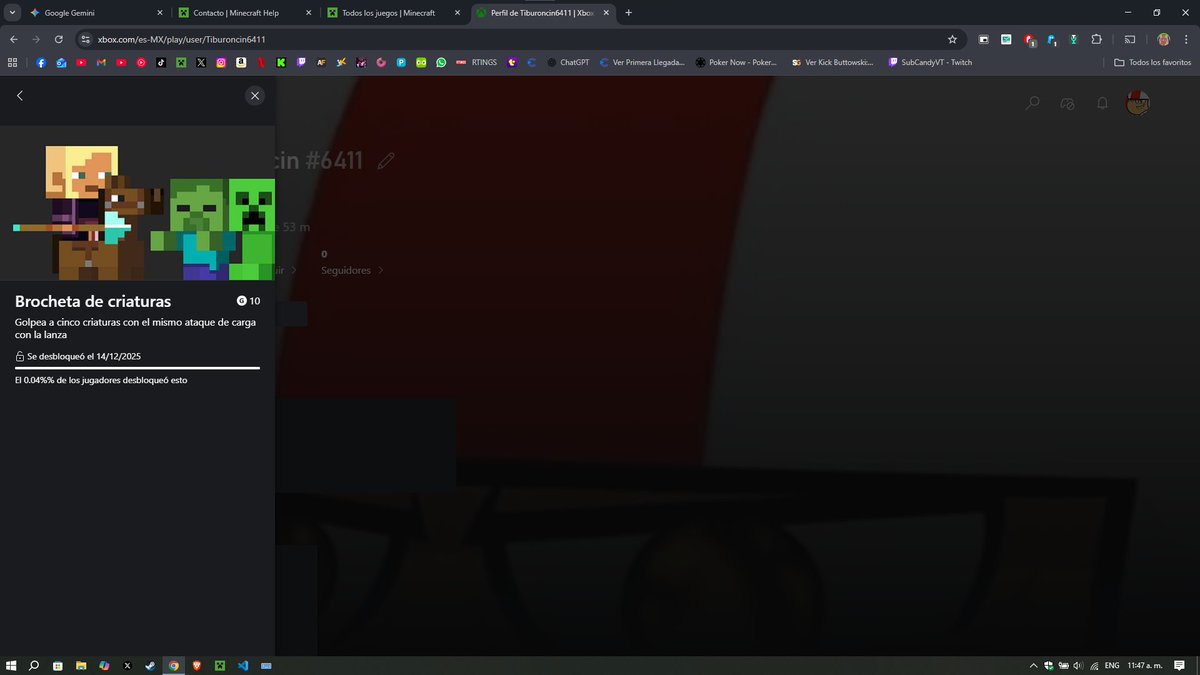Edit profile name pencil icon
1200x675 pixels.
[x=386, y=160]
